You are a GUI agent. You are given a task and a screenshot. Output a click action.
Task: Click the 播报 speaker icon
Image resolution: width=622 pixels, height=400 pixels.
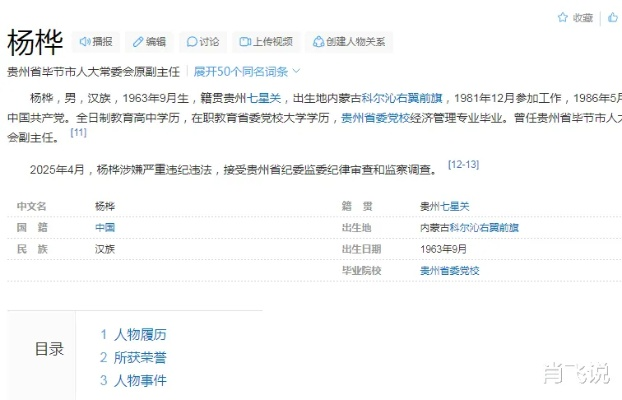tap(84, 42)
